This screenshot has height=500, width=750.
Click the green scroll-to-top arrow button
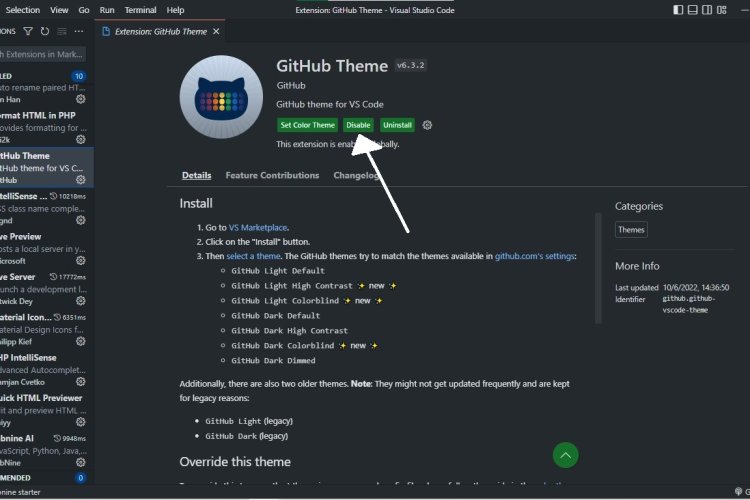[565, 455]
